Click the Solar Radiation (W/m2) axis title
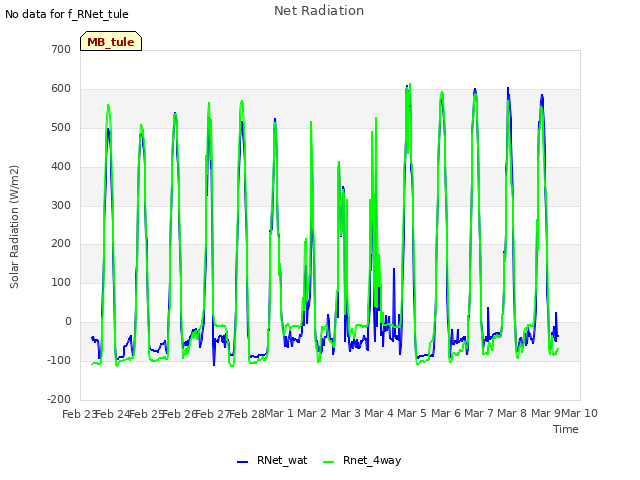 point(14,227)
